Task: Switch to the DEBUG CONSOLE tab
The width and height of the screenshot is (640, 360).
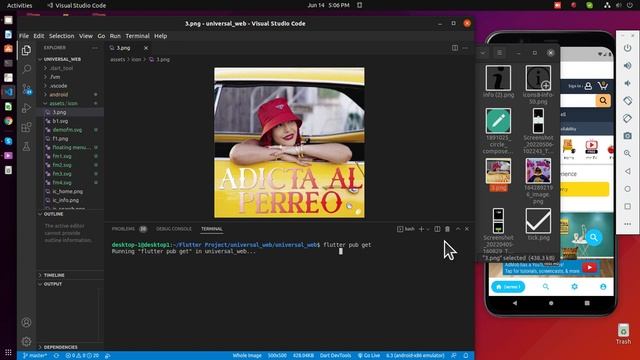Action: pyautogui.click(x=174, y=229)
